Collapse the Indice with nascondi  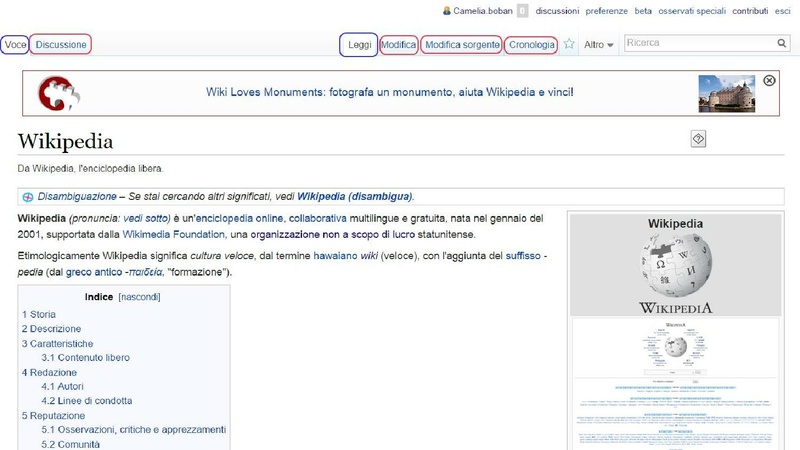(x=139, y=297)
